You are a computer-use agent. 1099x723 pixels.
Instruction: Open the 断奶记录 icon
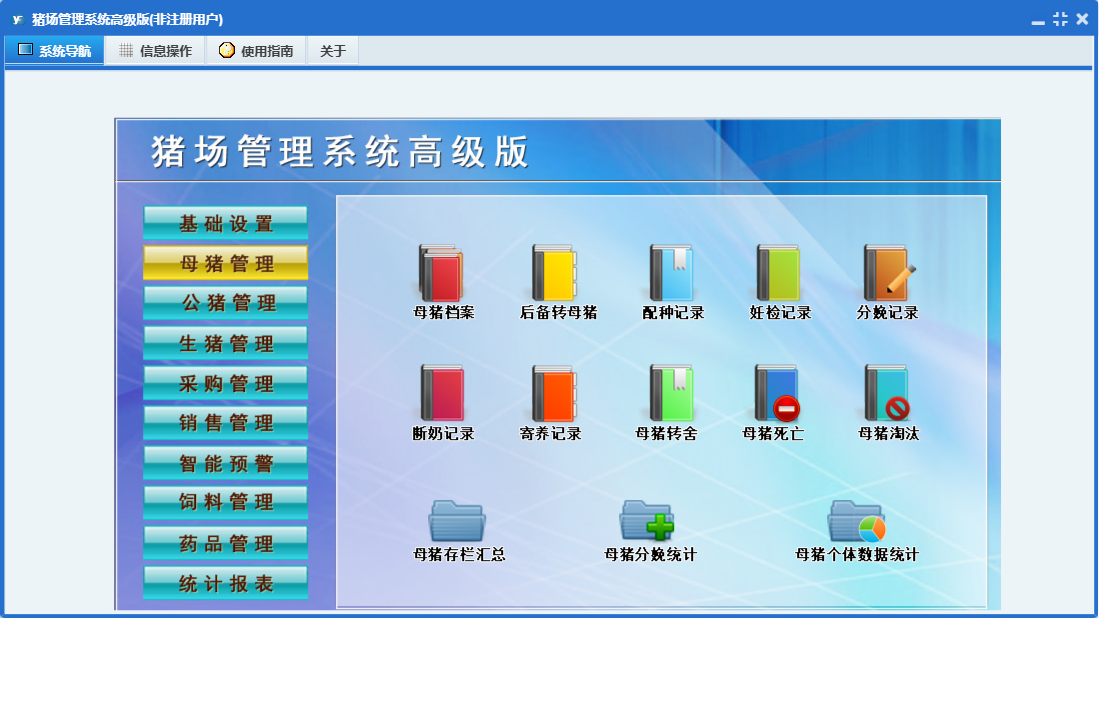pos(442,393)
